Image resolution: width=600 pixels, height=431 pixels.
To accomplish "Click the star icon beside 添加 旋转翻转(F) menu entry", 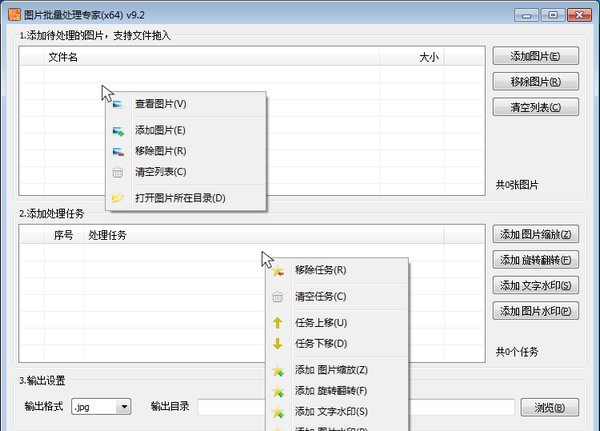I will coord(278,391).
